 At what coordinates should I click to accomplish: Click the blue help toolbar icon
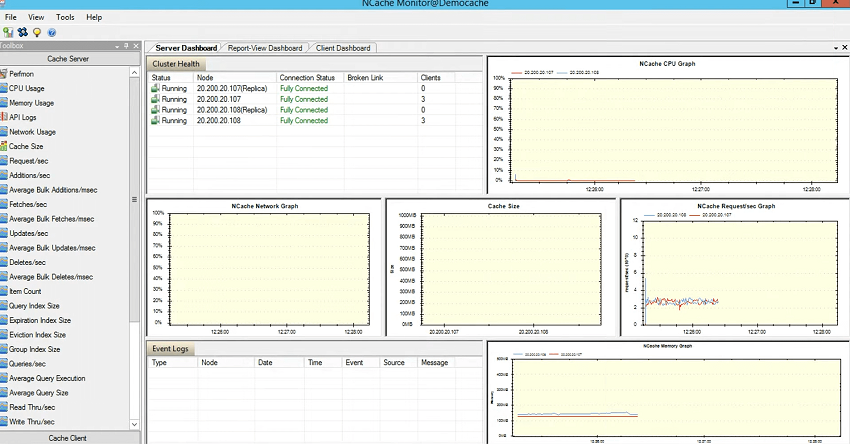pyautogui.click(x=52, y=33)
